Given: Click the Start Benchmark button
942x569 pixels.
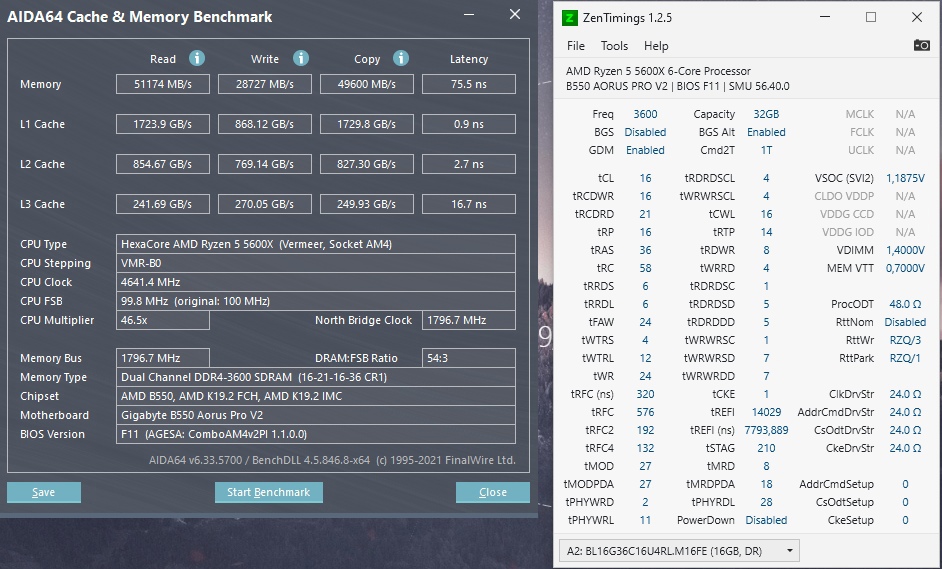Looking at the screenshot, I should 269,492.
